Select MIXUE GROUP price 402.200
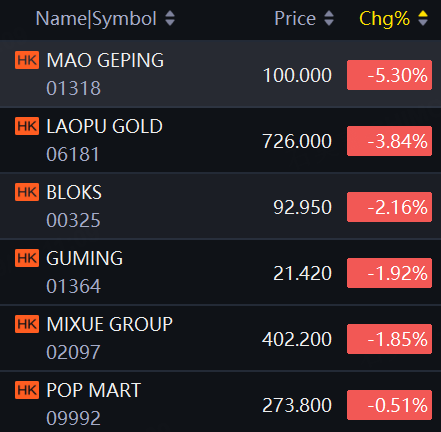 pos(297,339)
